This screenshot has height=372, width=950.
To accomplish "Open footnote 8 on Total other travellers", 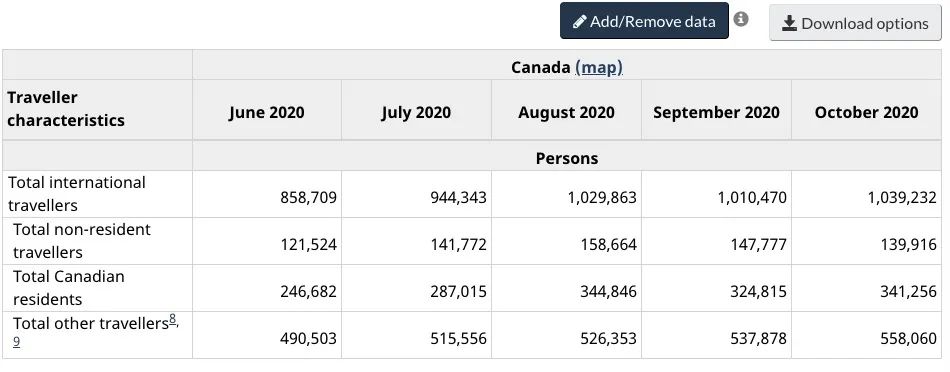I will 173,320.
